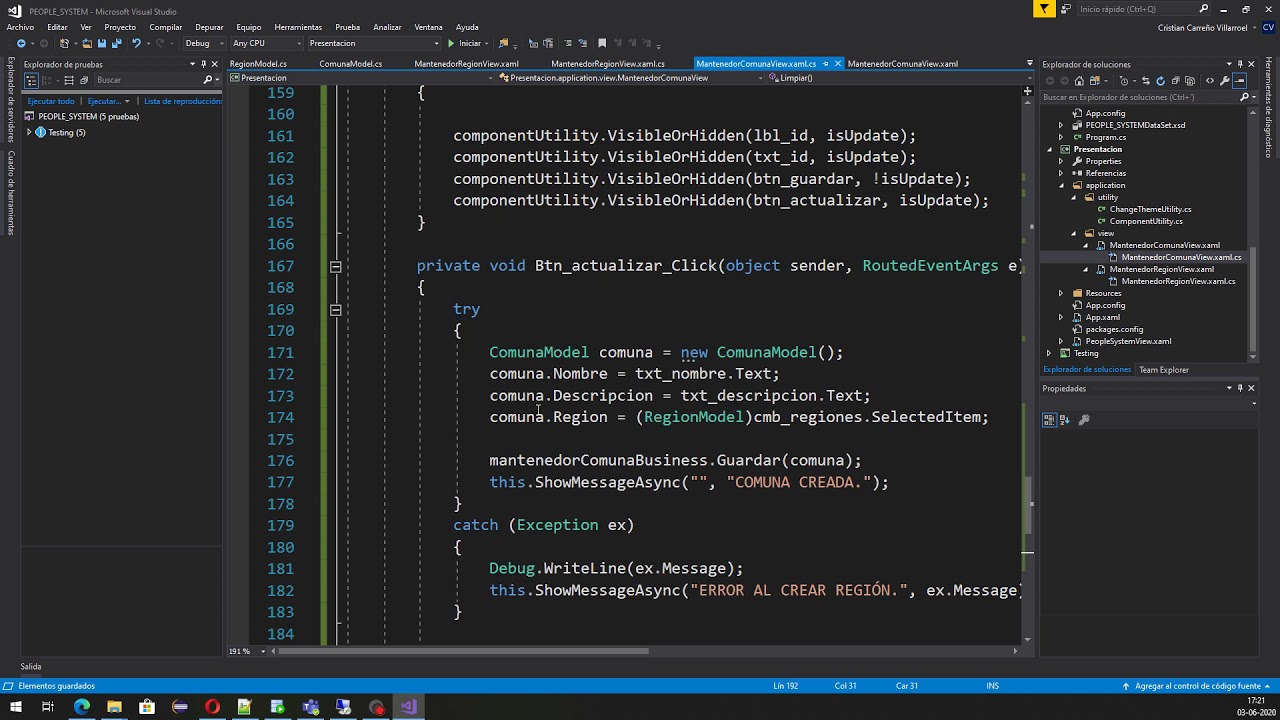Screen dimensions: 1280x720
Task: Click the Navigate Backward toolbar icon
Action: click(21, 43)
